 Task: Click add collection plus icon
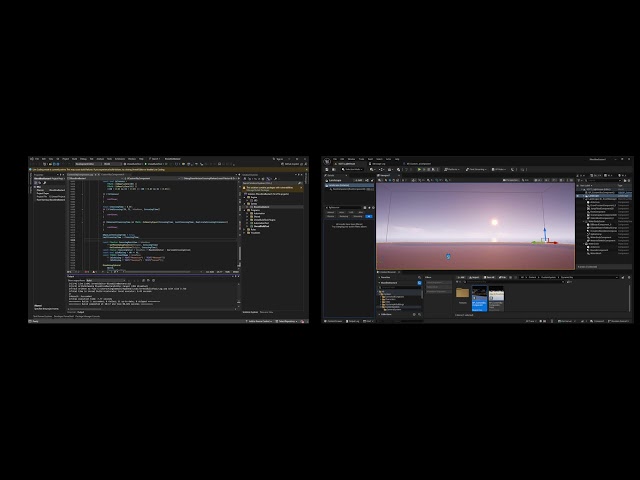tap(414, 314)
